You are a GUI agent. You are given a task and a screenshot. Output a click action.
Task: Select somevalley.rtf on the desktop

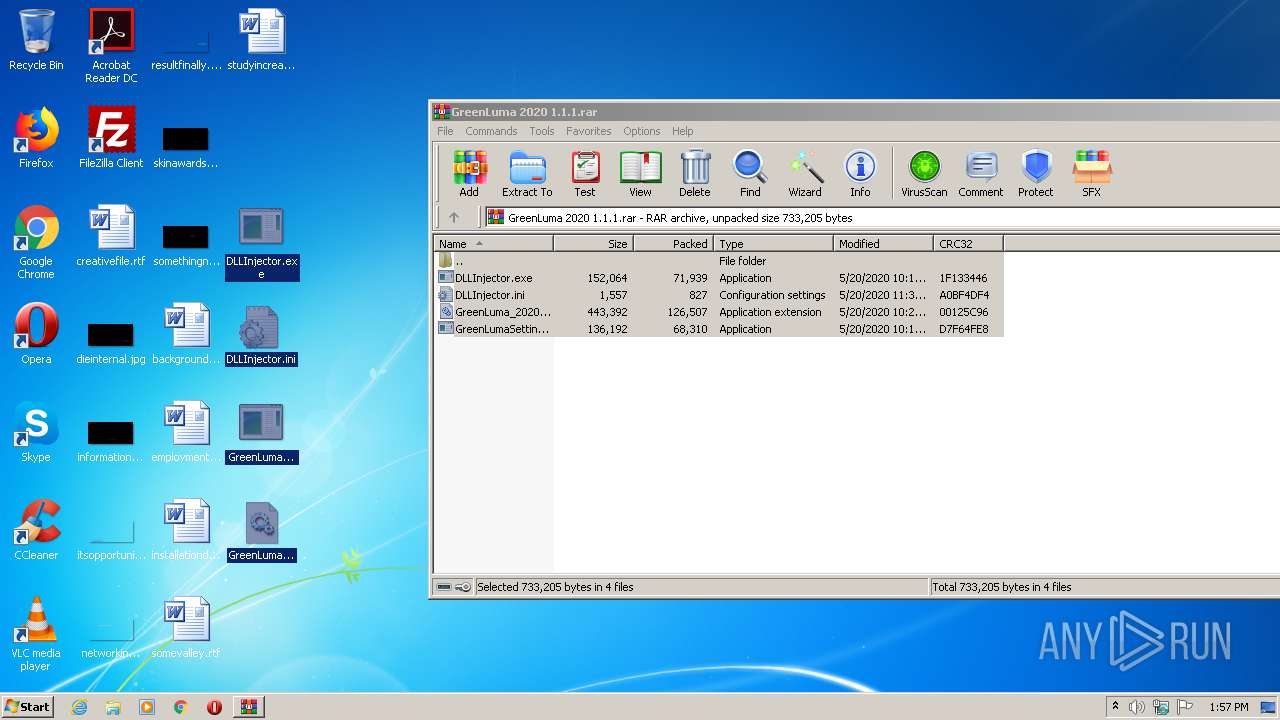tap(186, 628)
